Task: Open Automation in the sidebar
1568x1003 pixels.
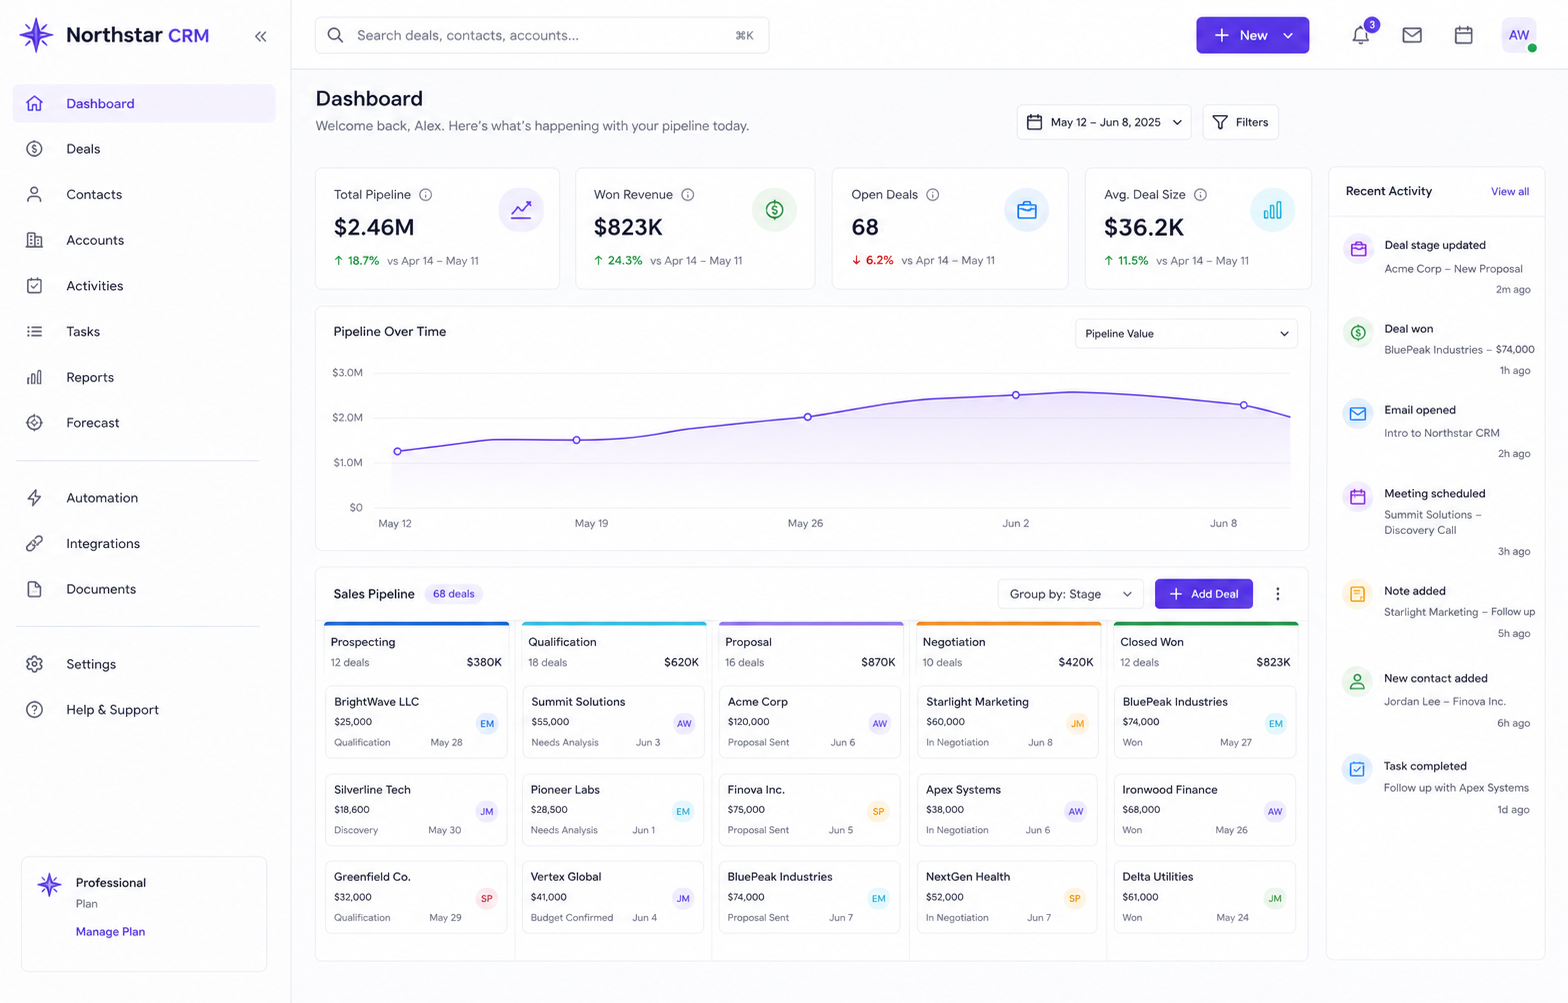Action: pyautogui.click(x=144, y=498)
